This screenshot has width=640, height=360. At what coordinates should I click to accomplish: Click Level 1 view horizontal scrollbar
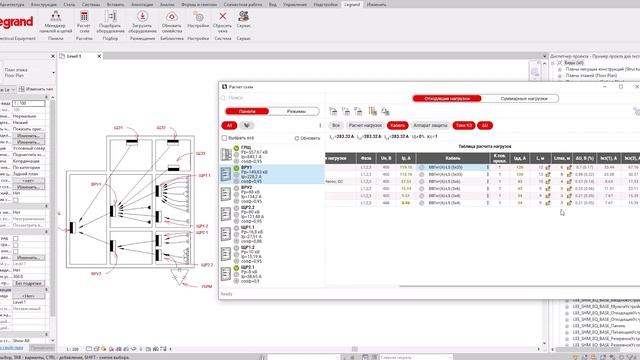click(354, 349)
